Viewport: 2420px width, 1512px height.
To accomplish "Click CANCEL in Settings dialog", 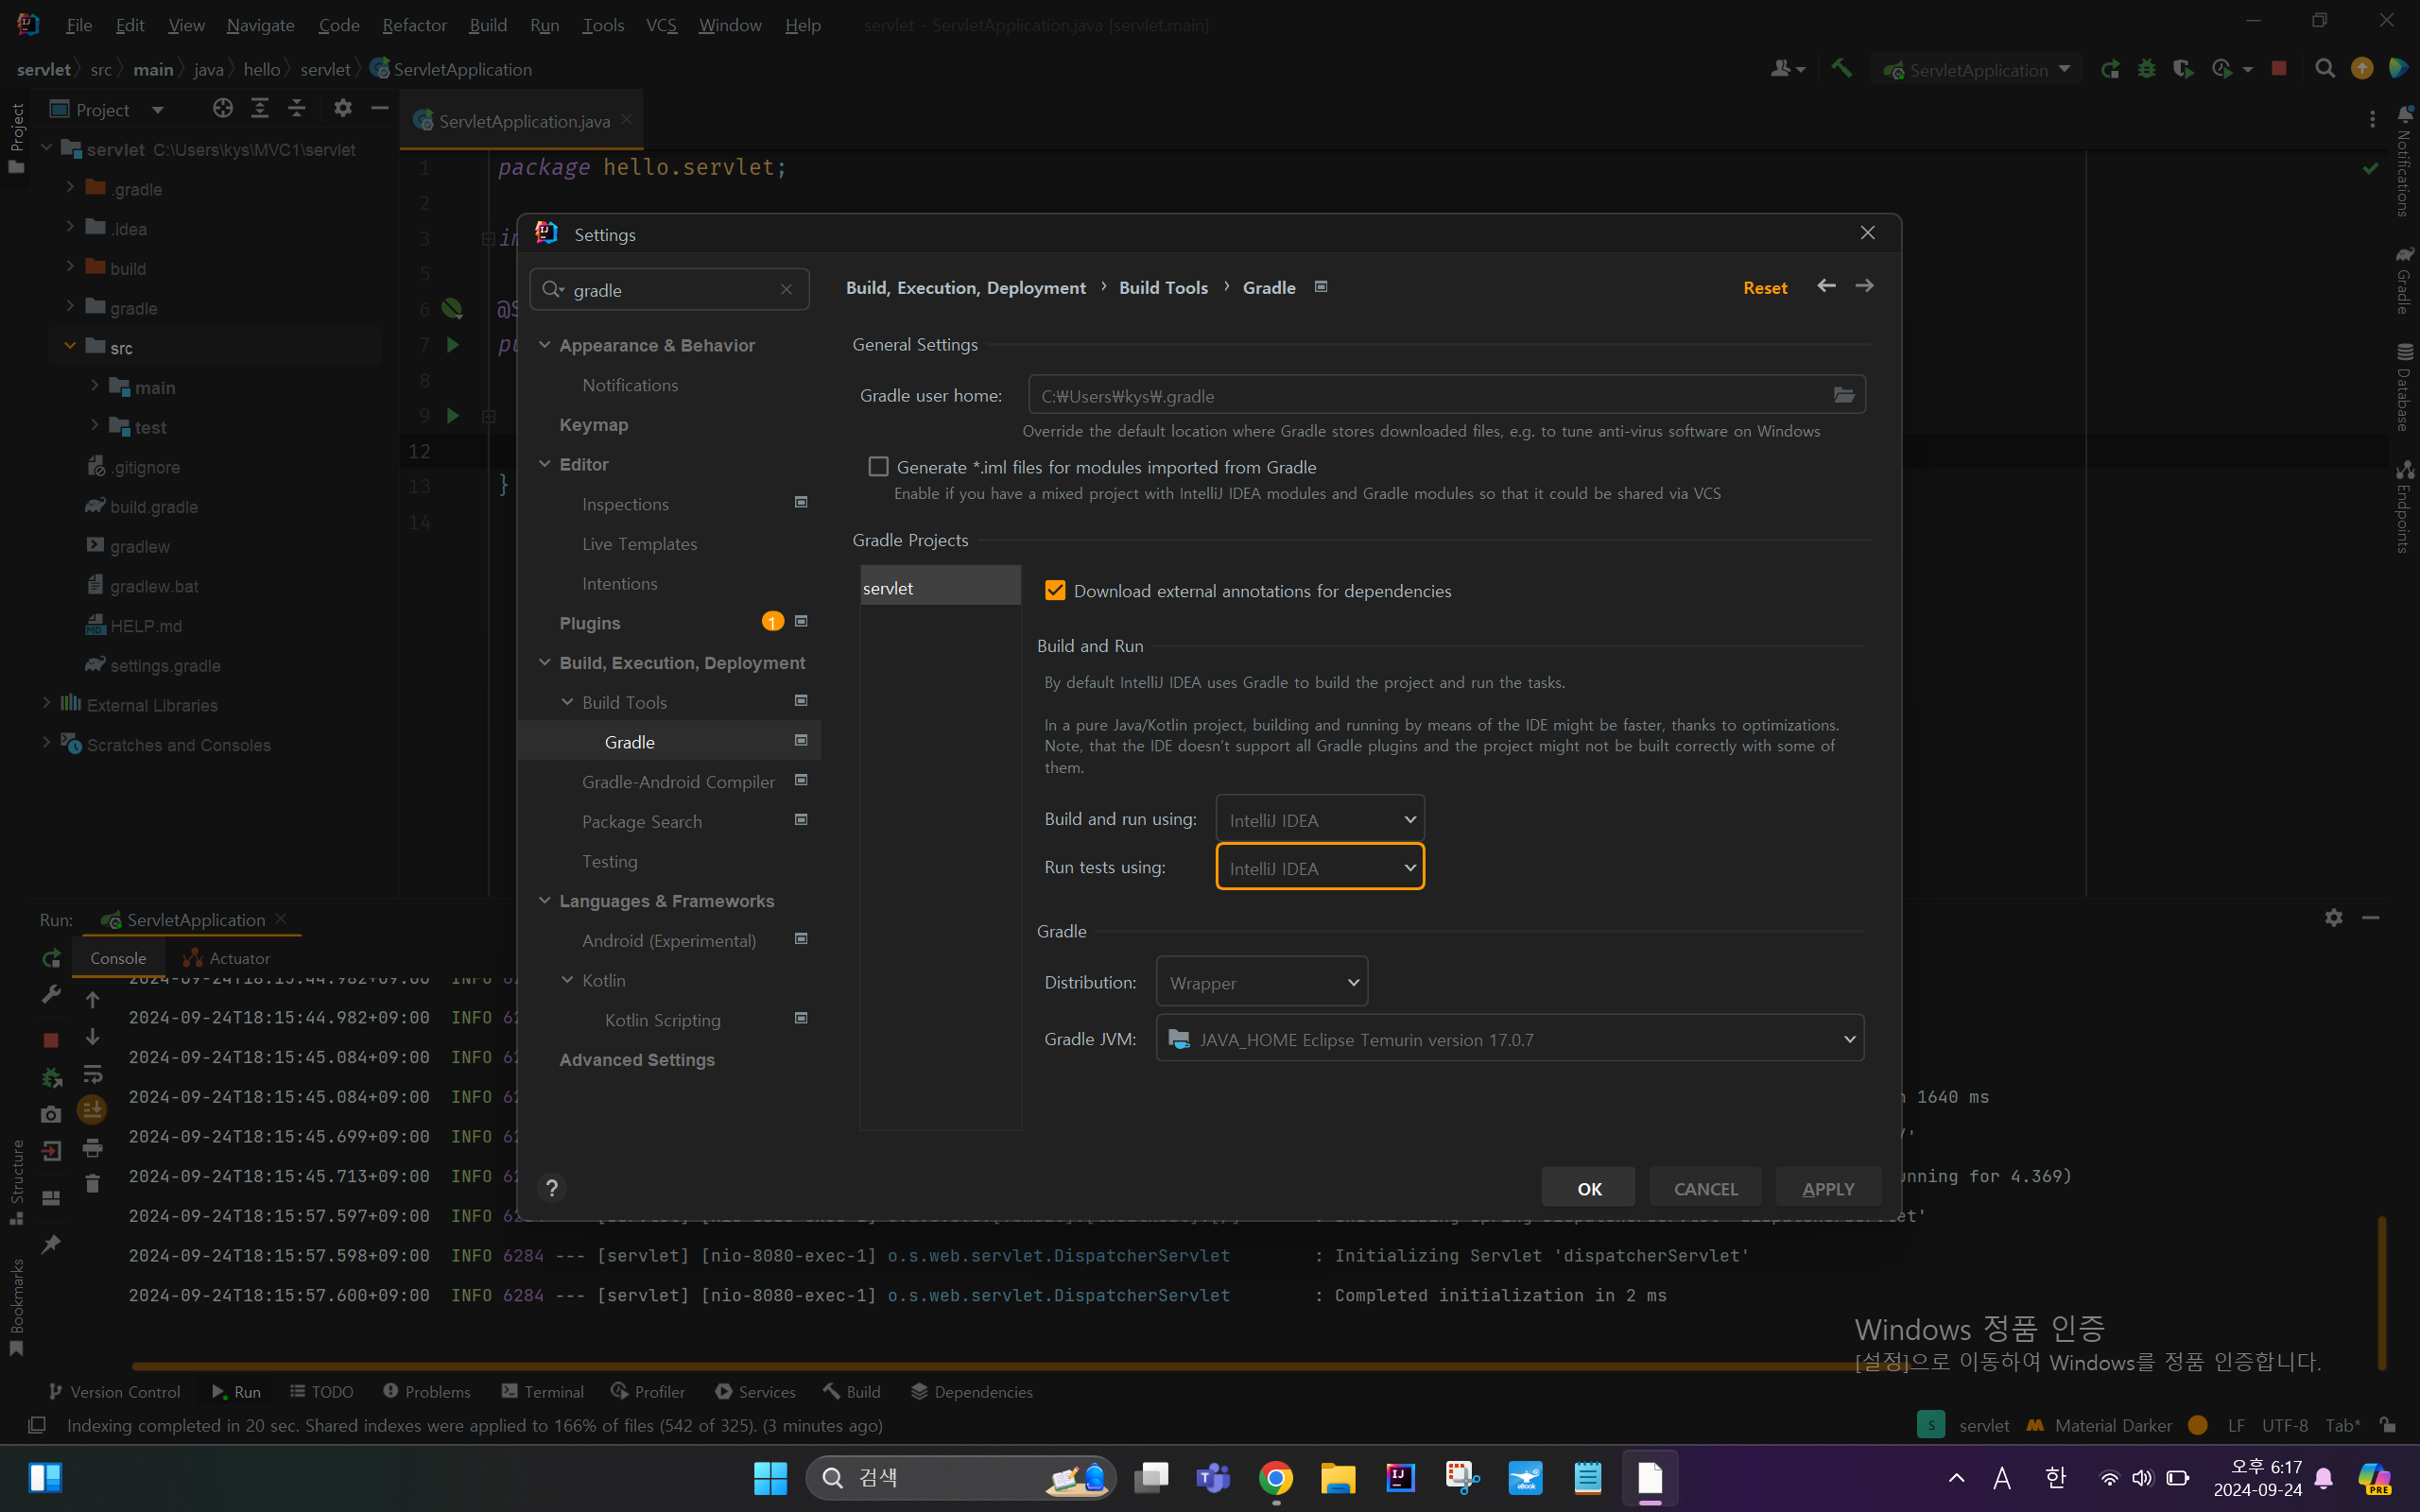I will pyautogui.click(x=1705, y=1188).
